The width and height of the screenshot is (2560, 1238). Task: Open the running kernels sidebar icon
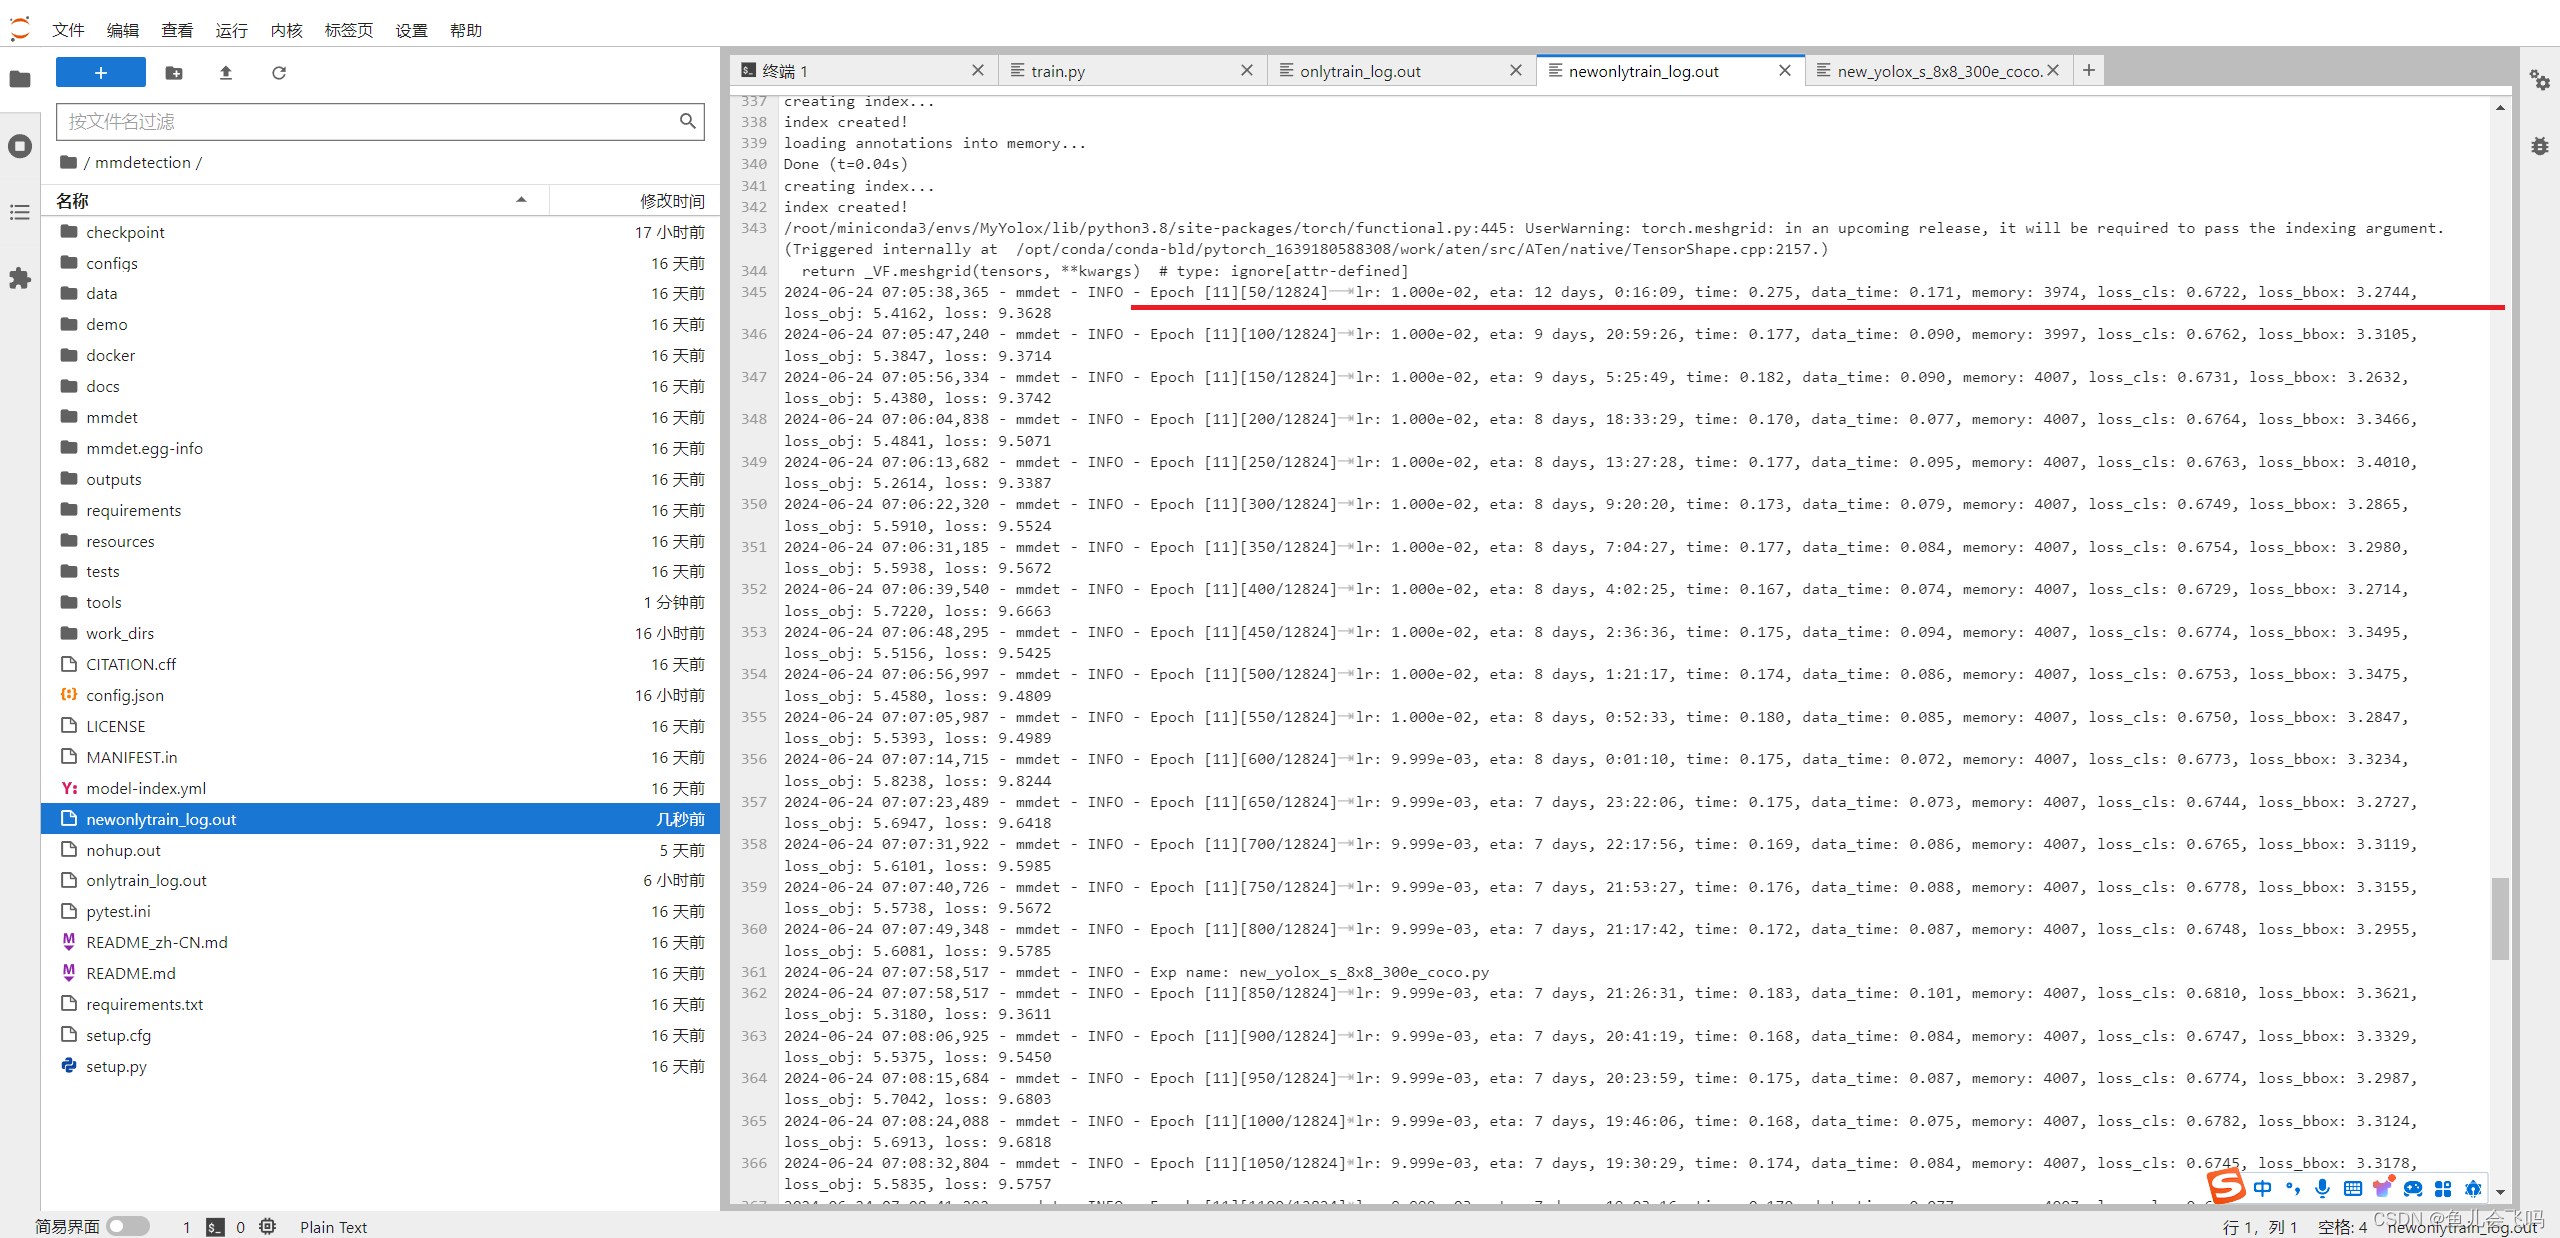click(x=20, y=146)
